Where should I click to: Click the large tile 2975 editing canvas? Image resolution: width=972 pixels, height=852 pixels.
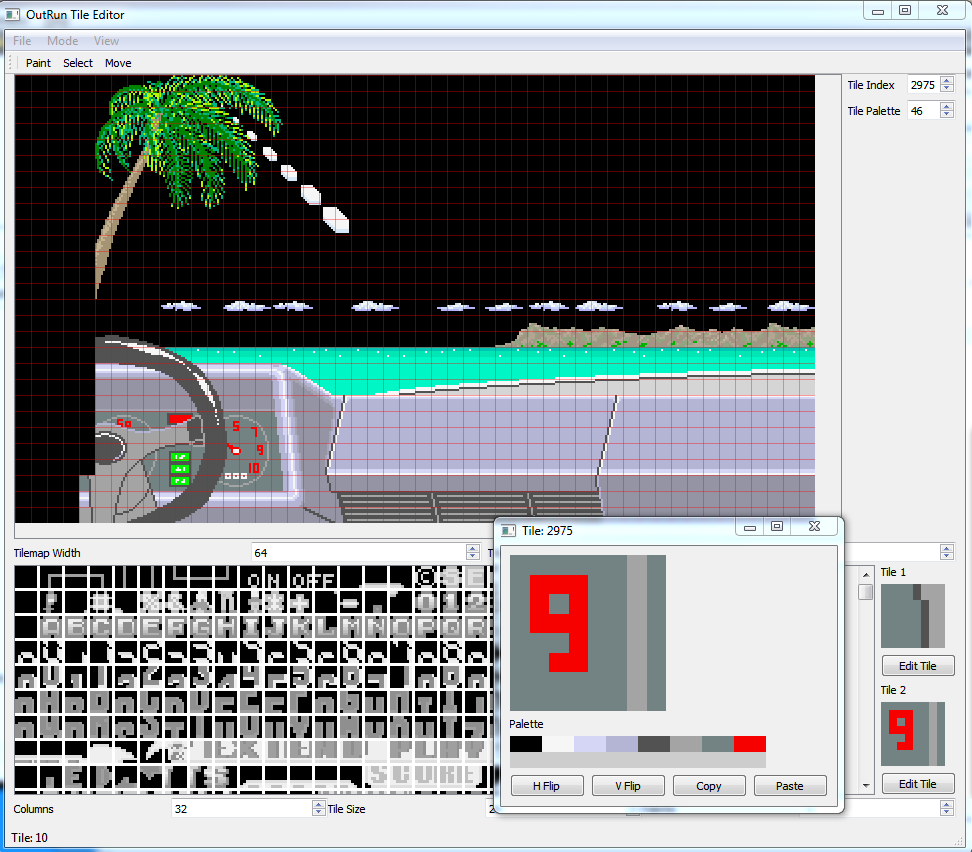pos(588,632)
